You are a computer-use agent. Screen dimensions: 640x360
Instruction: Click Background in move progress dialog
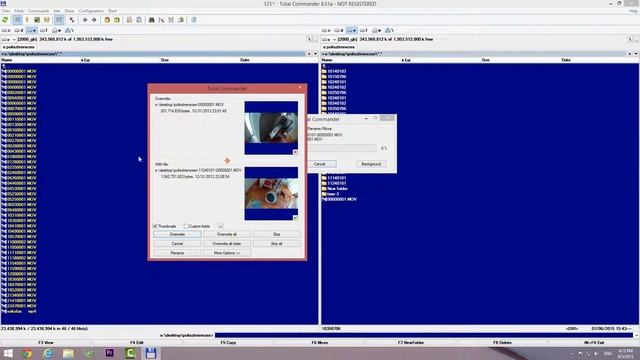(371, 164)
